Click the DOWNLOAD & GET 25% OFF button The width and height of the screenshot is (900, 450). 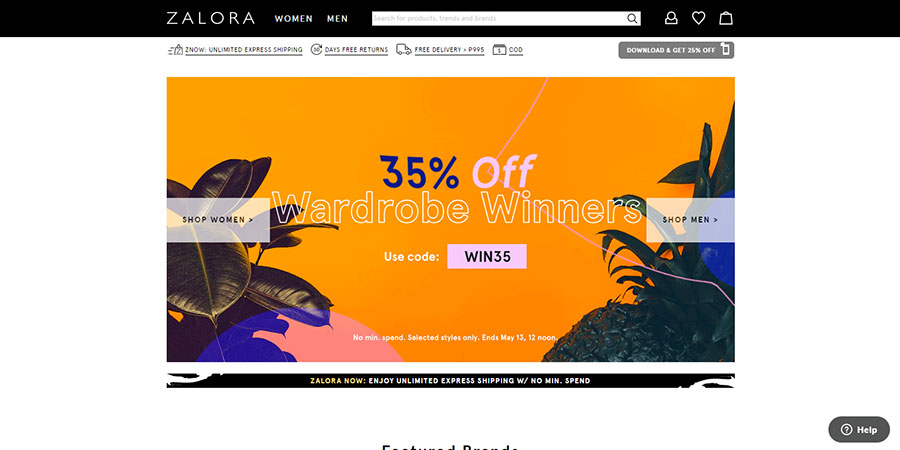pos(676,50)
